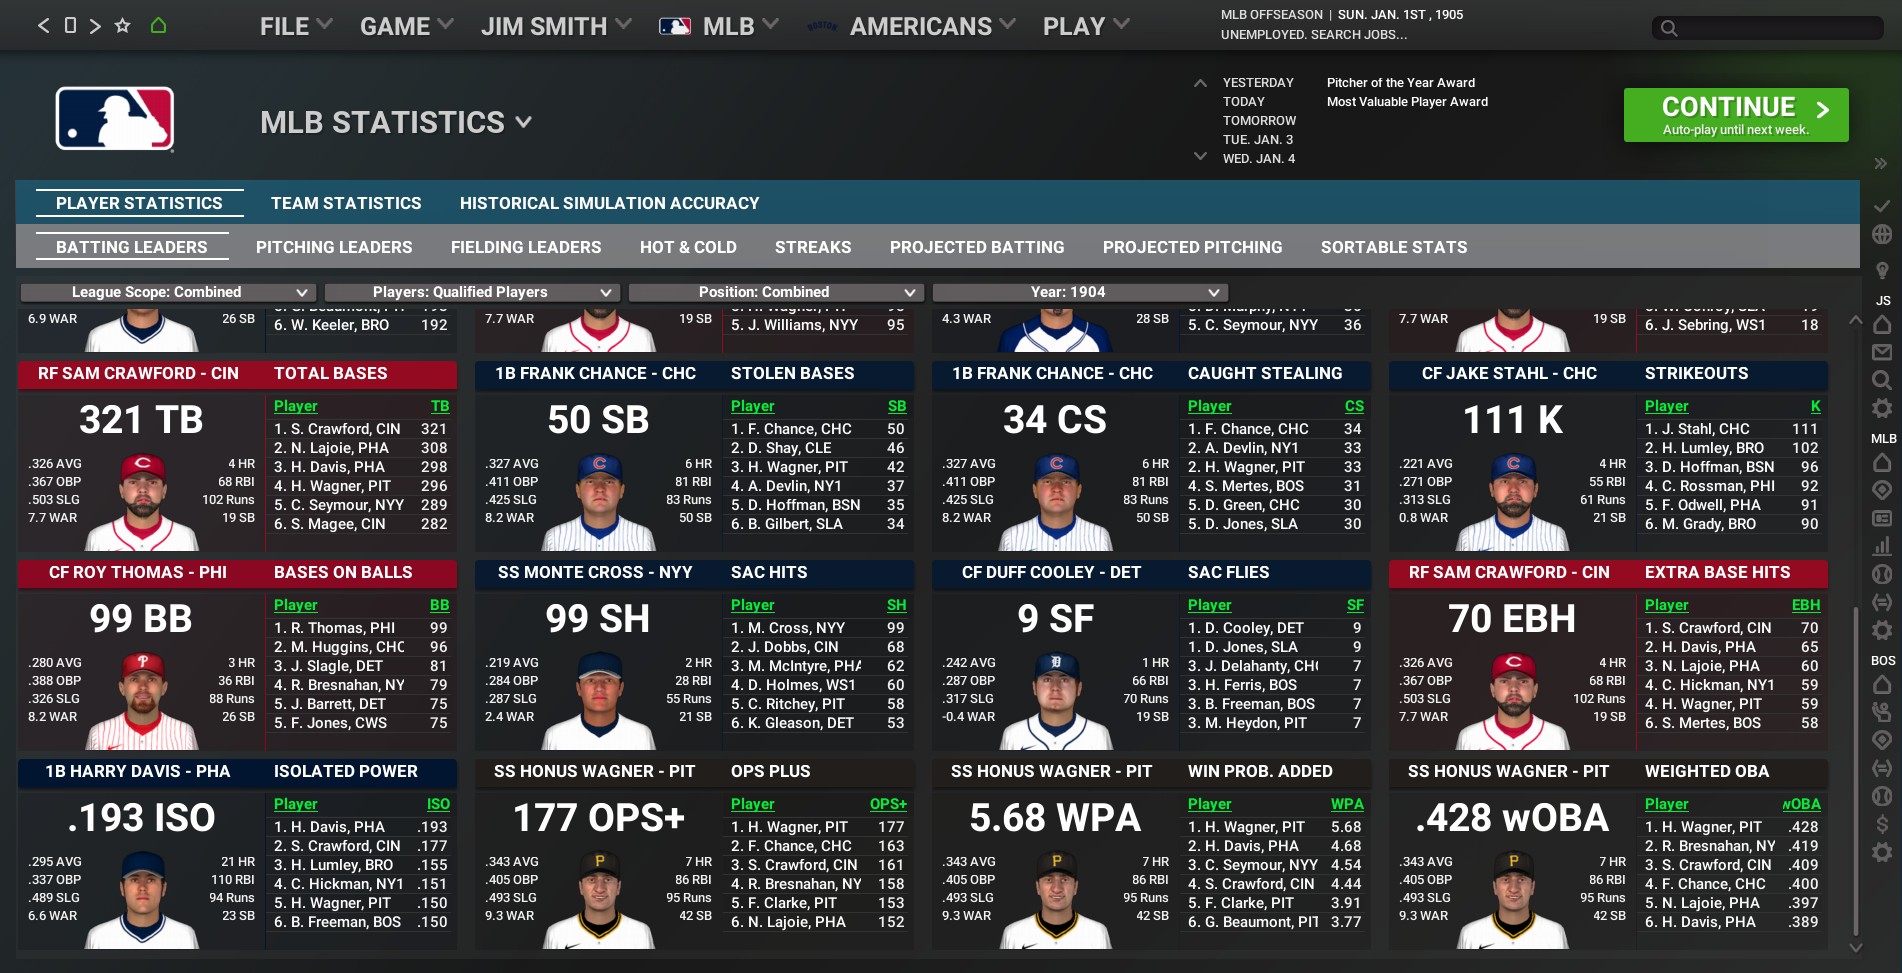The image size is (1902, 973).
Task: Show earlier schedule days with the up chevron
Action: (1200, 83)
